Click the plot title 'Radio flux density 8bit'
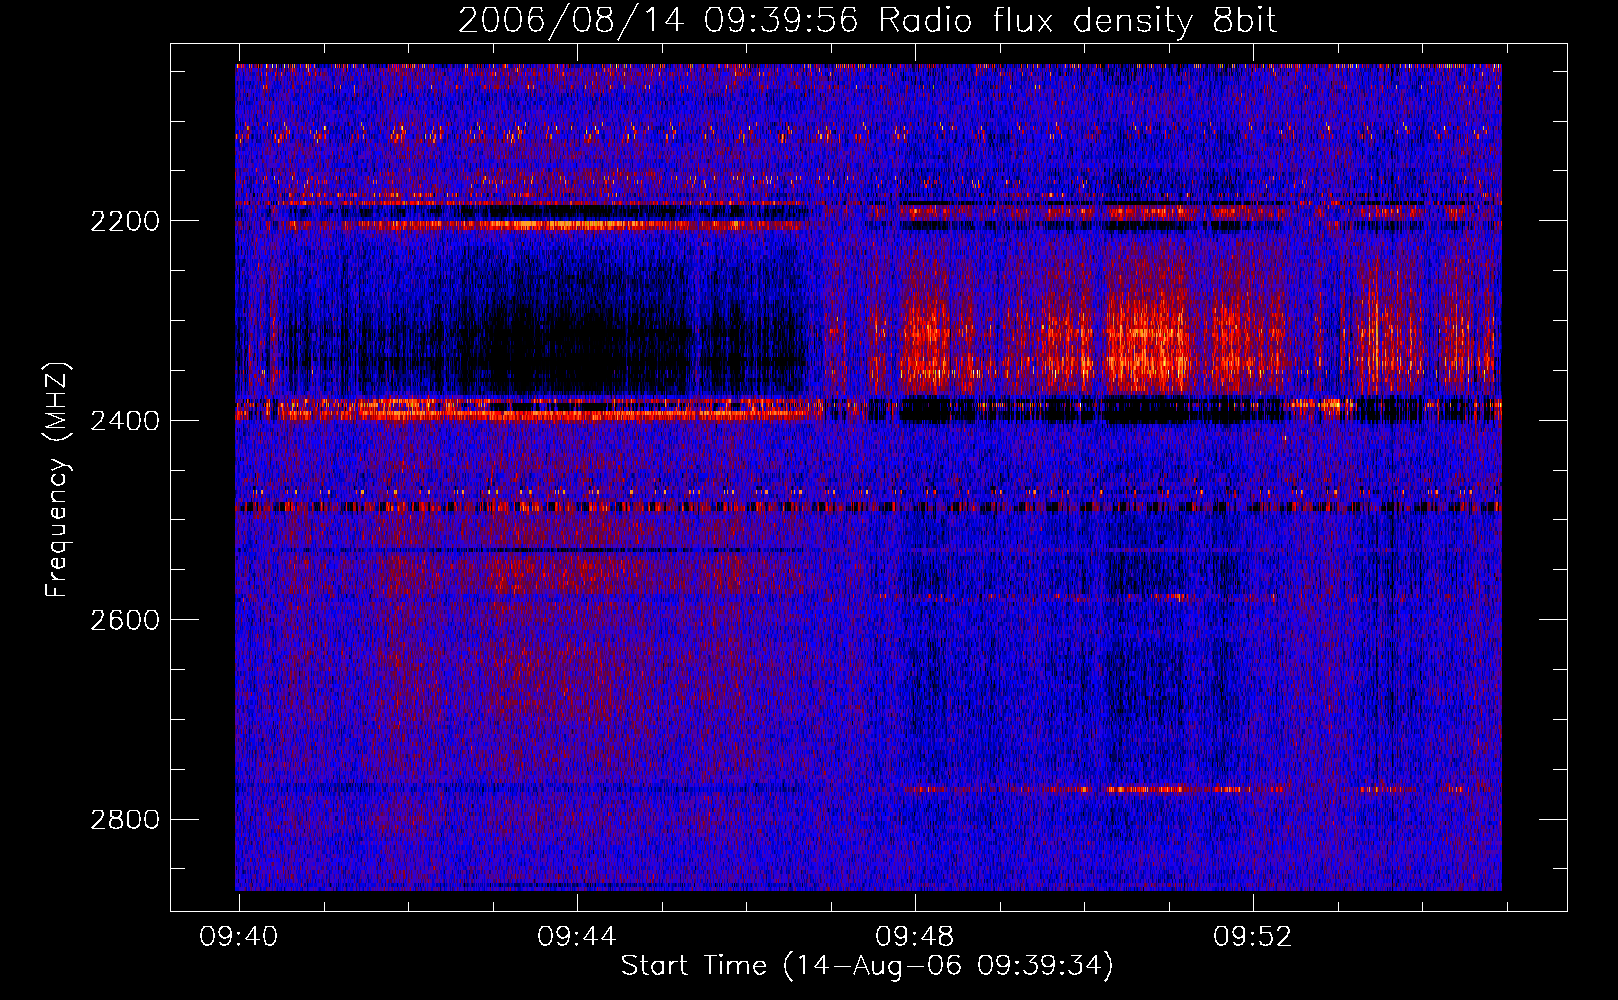Screen dimensions: 1618x1000 click(1078, 21)
